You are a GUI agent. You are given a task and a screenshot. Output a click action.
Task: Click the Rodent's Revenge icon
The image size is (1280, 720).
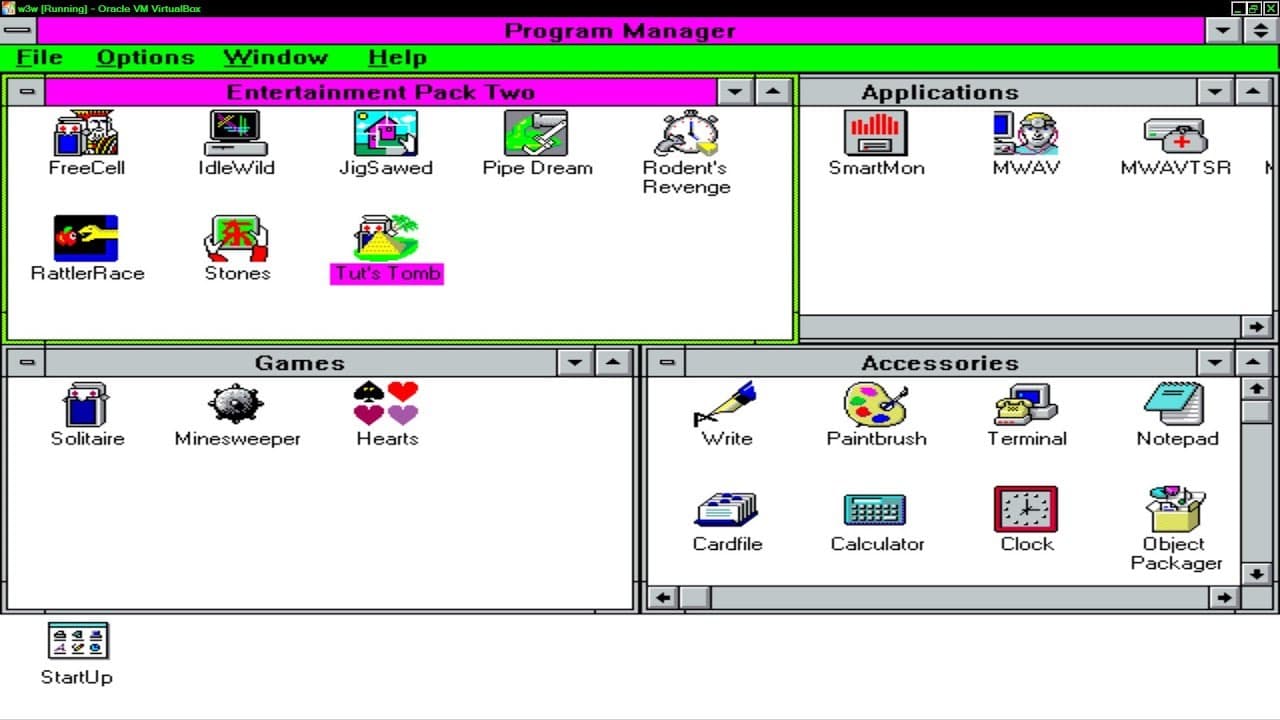click(x=686, y=135)
